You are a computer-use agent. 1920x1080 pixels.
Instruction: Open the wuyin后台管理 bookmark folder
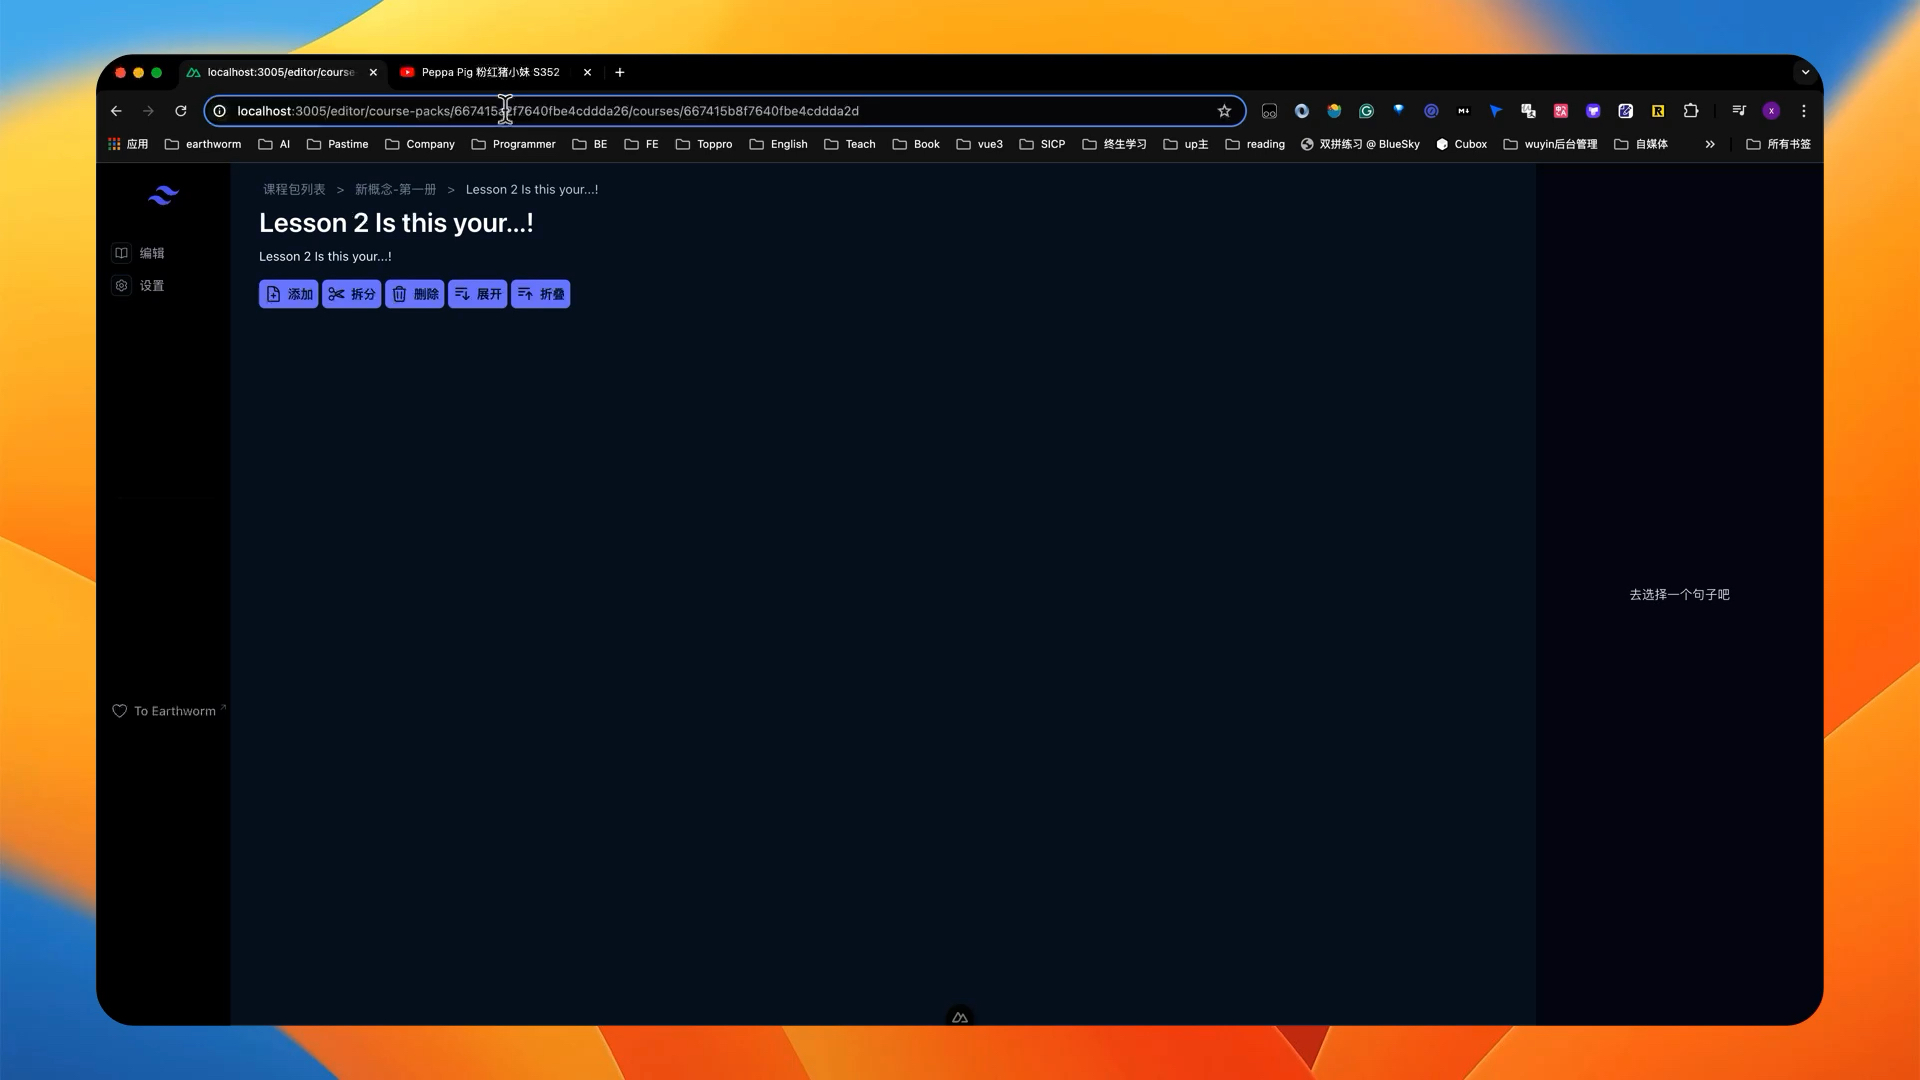click(x=1550, y=144)
